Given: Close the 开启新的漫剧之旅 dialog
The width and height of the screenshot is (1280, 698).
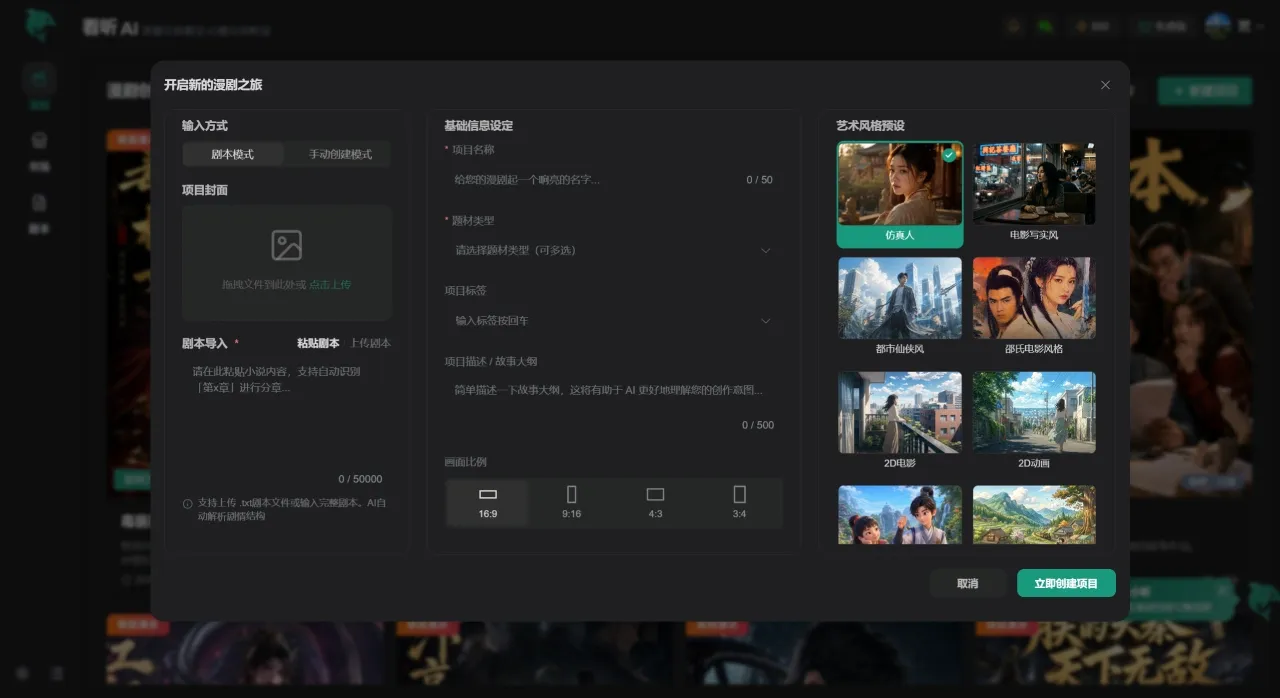Looking at the screenshot, I should 1105,85.
